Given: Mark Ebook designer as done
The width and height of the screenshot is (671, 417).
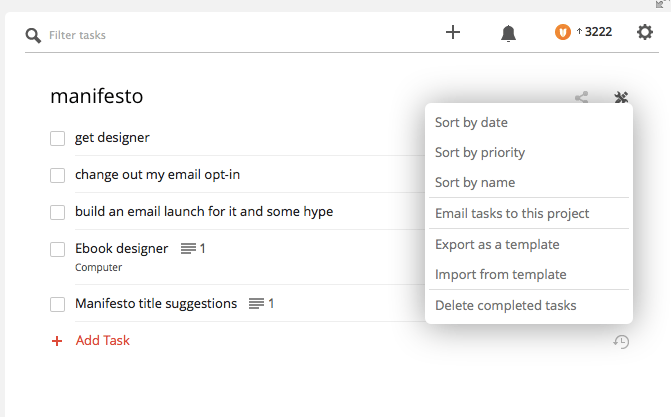Looking at the screenshot, I should [x=58, y=249].
